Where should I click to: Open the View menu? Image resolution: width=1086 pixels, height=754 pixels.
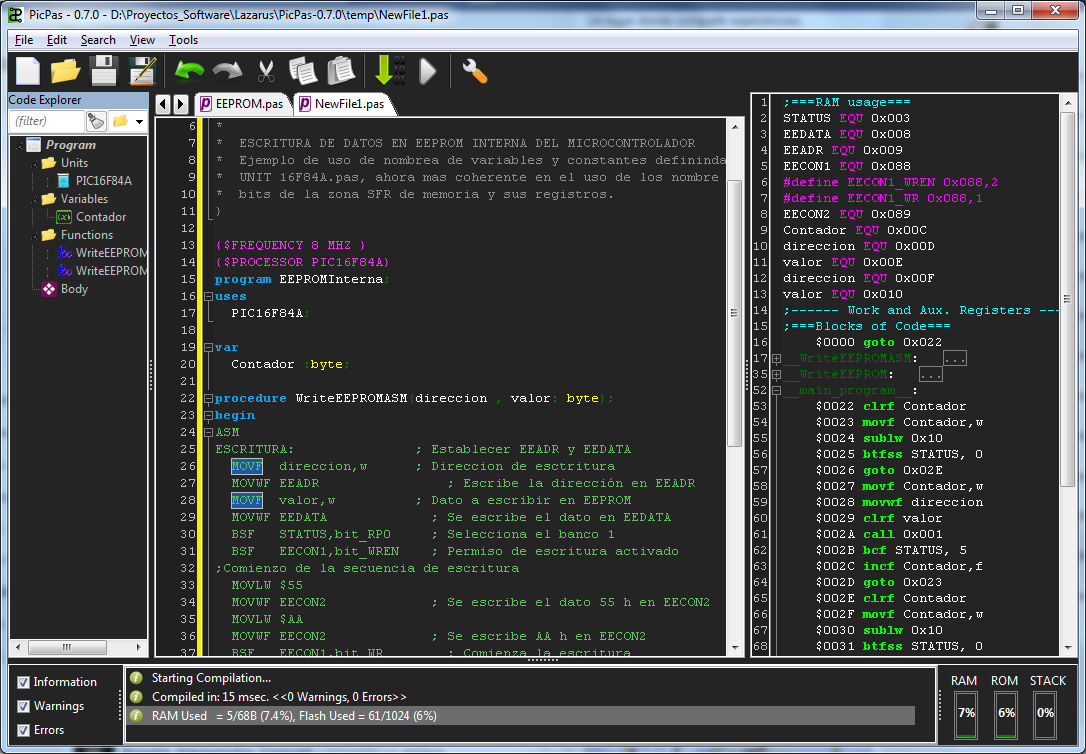click(142, 40)
